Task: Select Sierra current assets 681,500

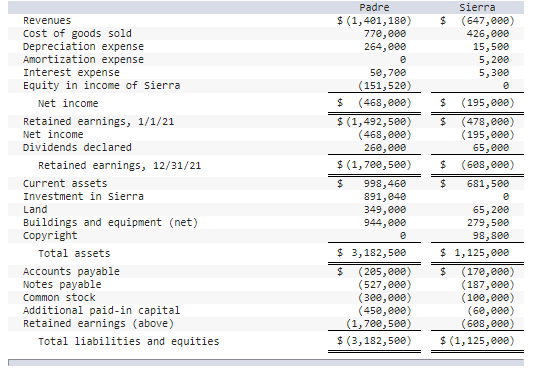Action: (488, 184)
